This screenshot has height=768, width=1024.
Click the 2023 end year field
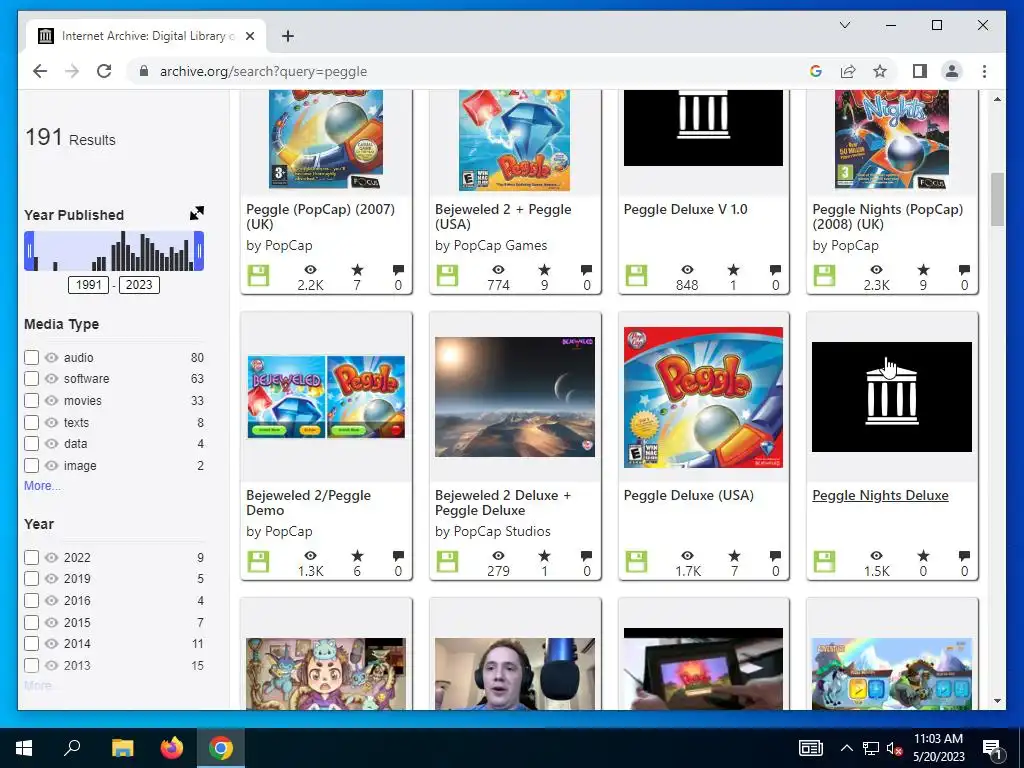tap(139, 285)
